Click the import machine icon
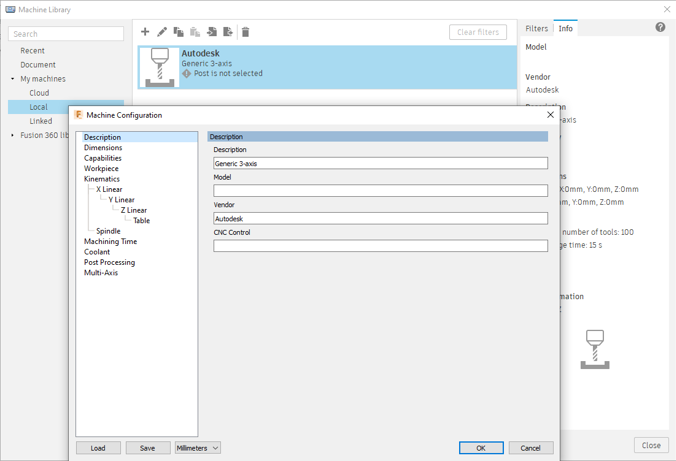The width and height of the screenshot is (676, 461). 212,31
